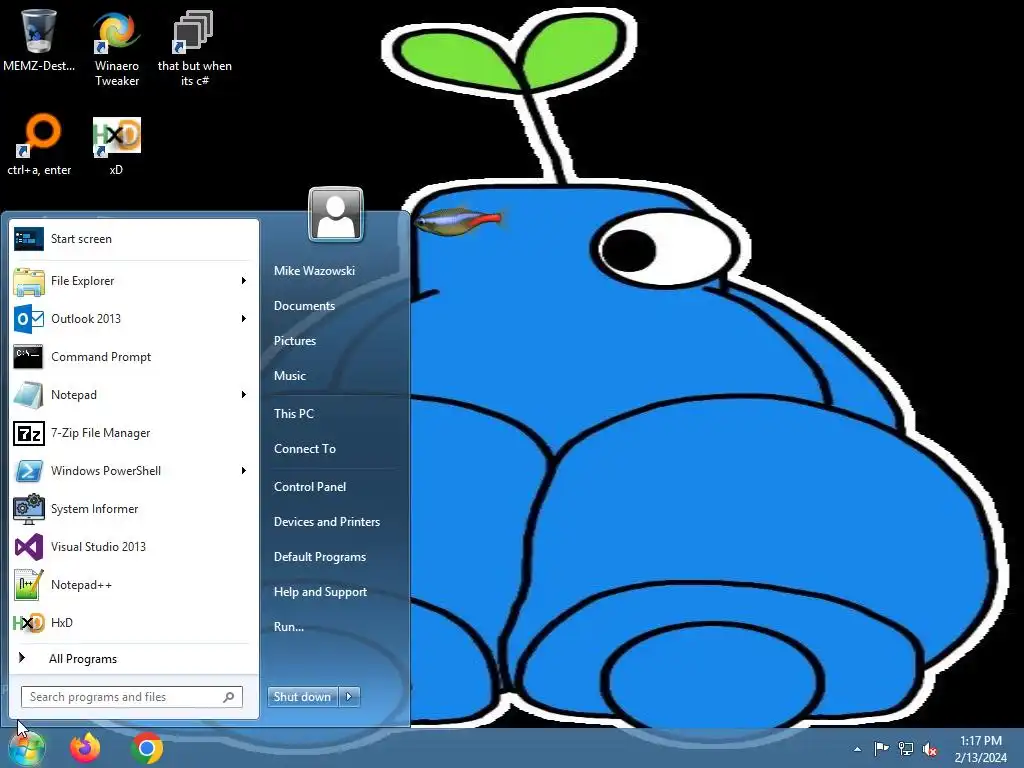Click the Outlook 2013 icon
Viewport: 1024px width, 768px height.
(x=29, y=319)
